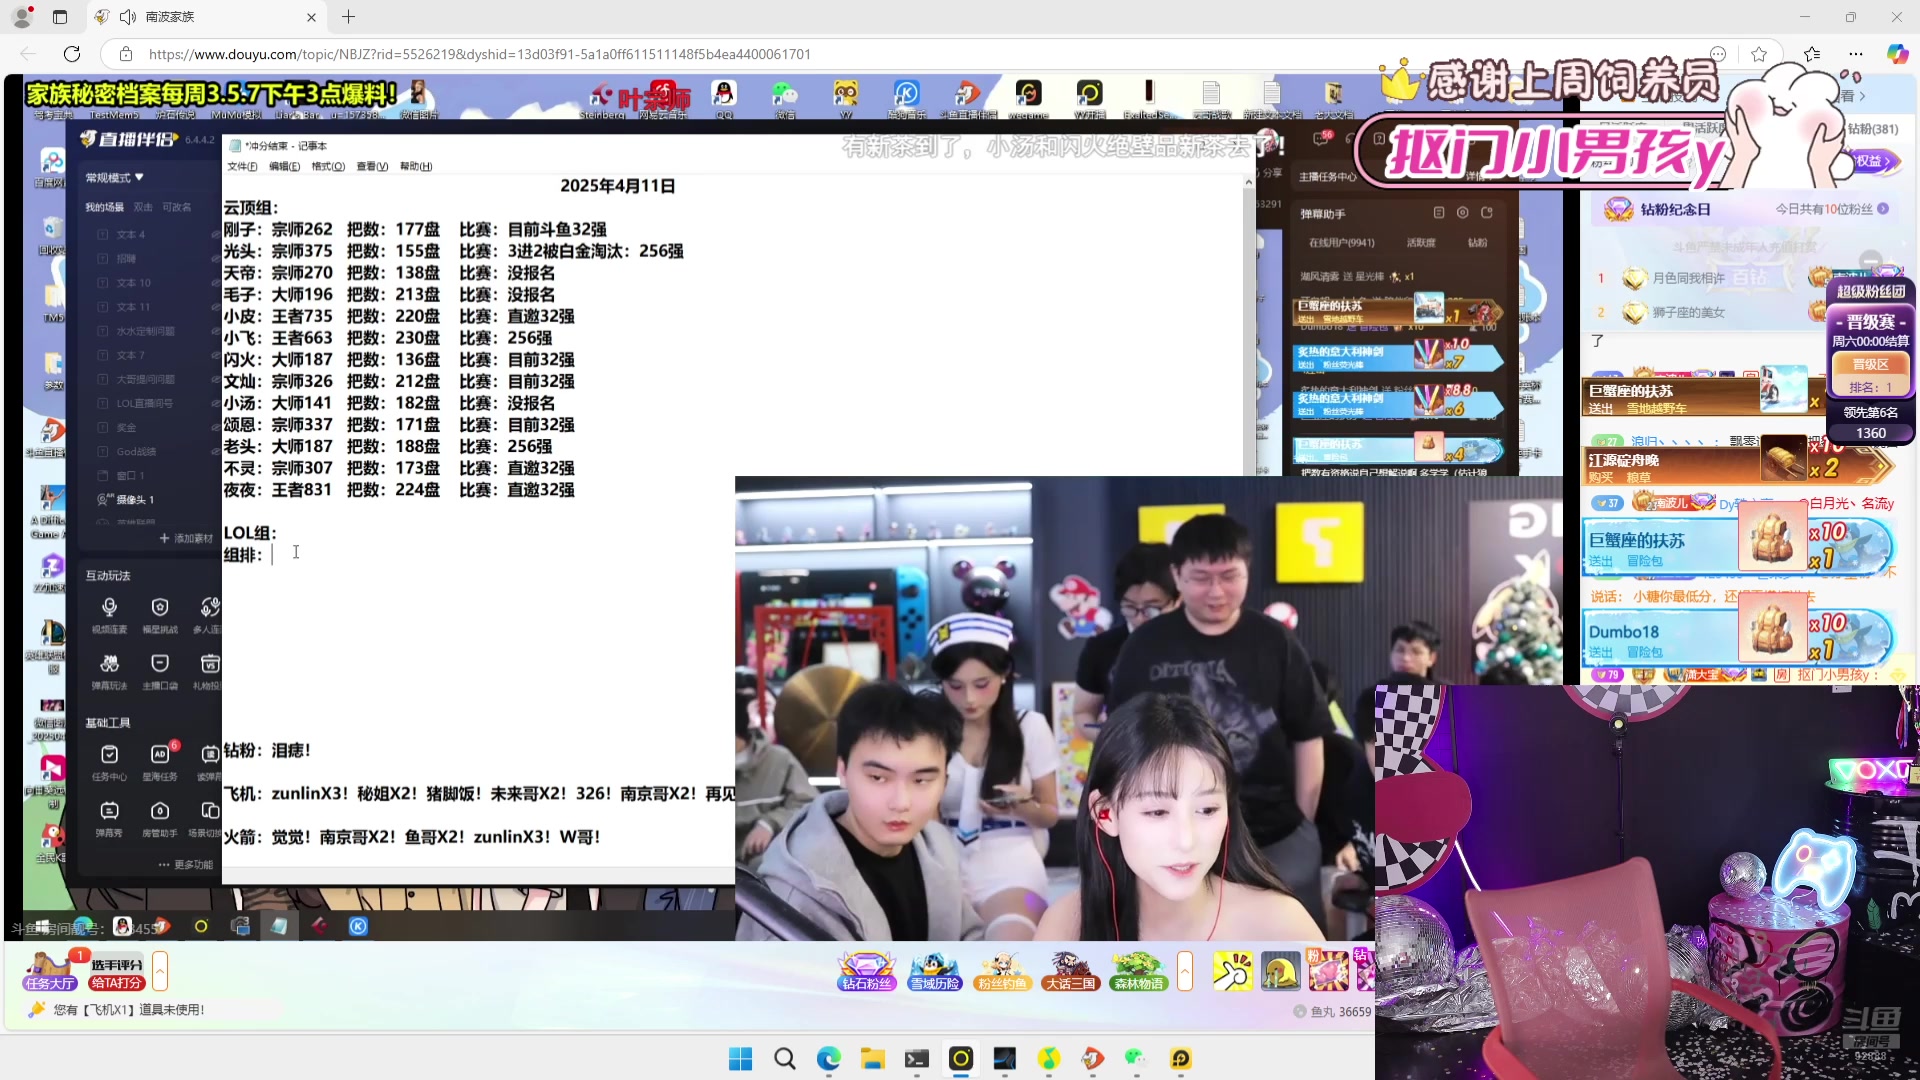
Task: Switch to 活跃度 tab in 弹幕助手
Action: pyautogui.click(x=1421, y=243)
